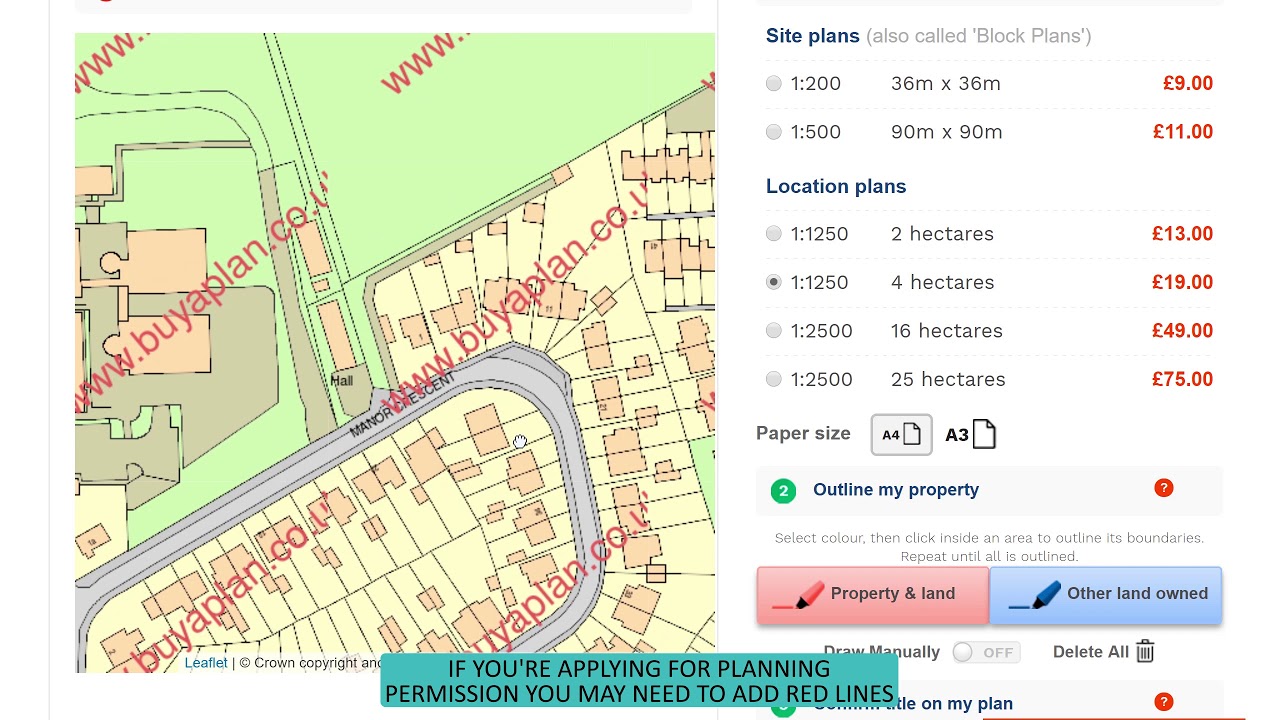Choose the 1:1250 4 hectares location plan
The height and width of the screenshot is (720, 1280).
point(774,282)
